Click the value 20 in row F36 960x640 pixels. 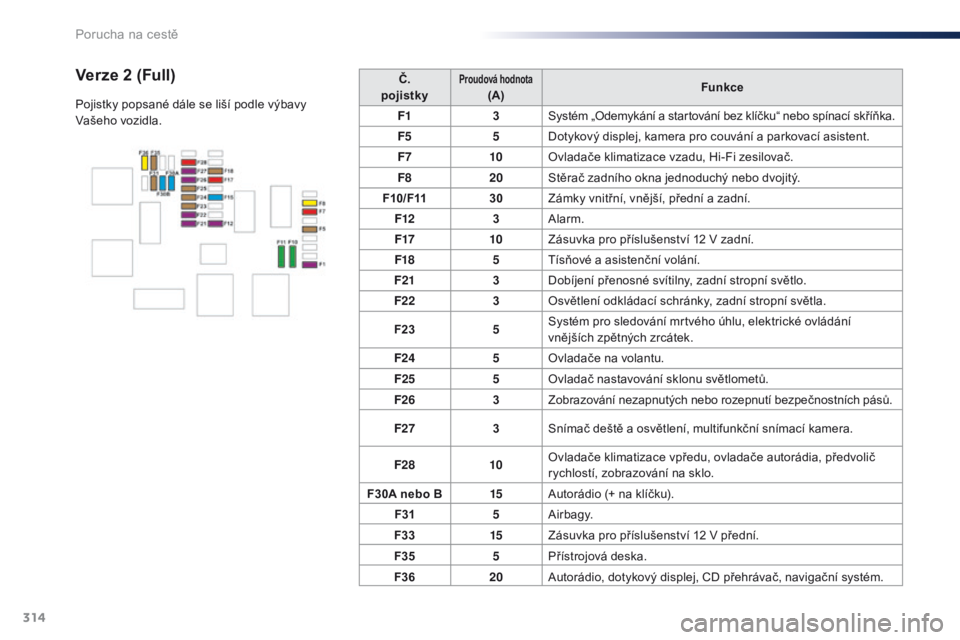496,577
